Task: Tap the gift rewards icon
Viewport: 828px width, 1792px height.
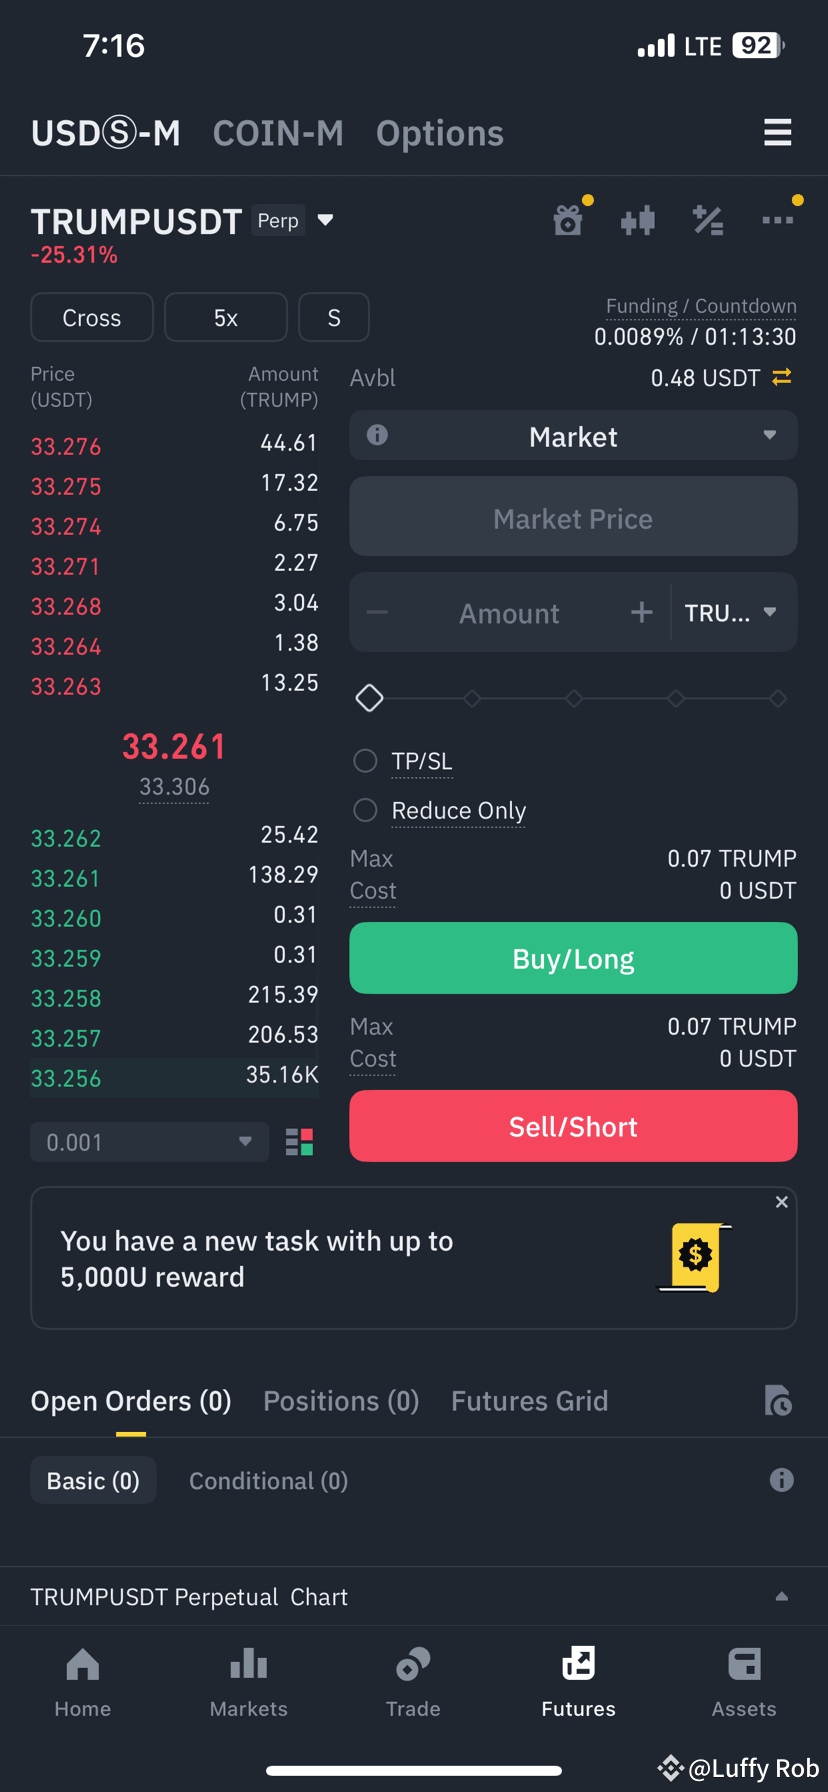Action: 569,219
